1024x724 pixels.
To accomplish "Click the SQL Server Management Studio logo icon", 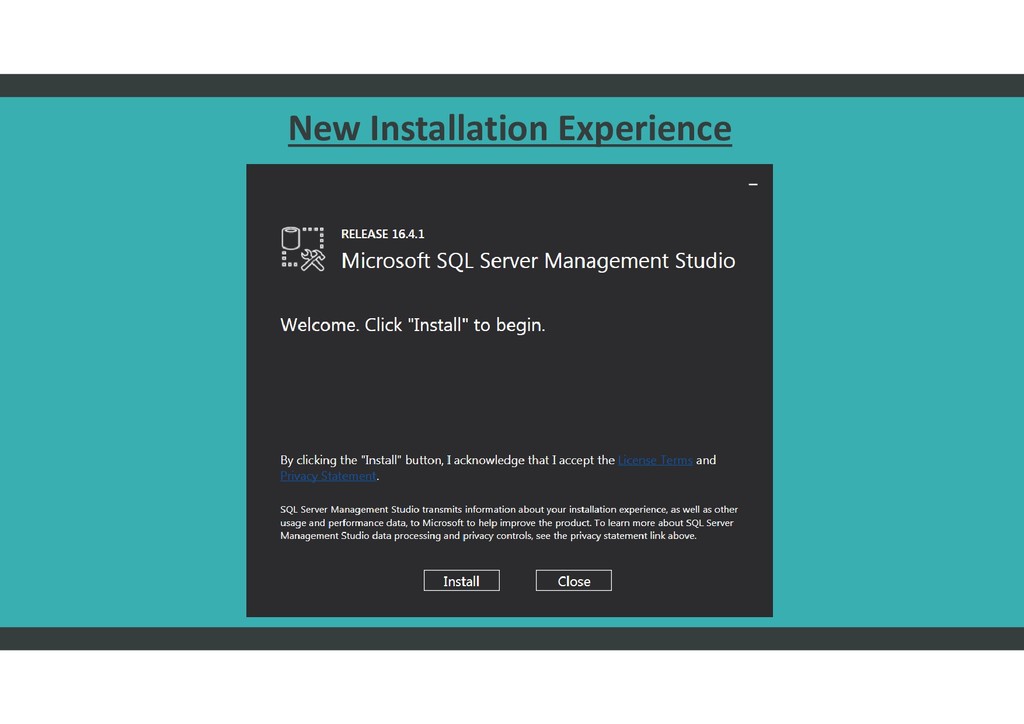I will tap(303, 249).
